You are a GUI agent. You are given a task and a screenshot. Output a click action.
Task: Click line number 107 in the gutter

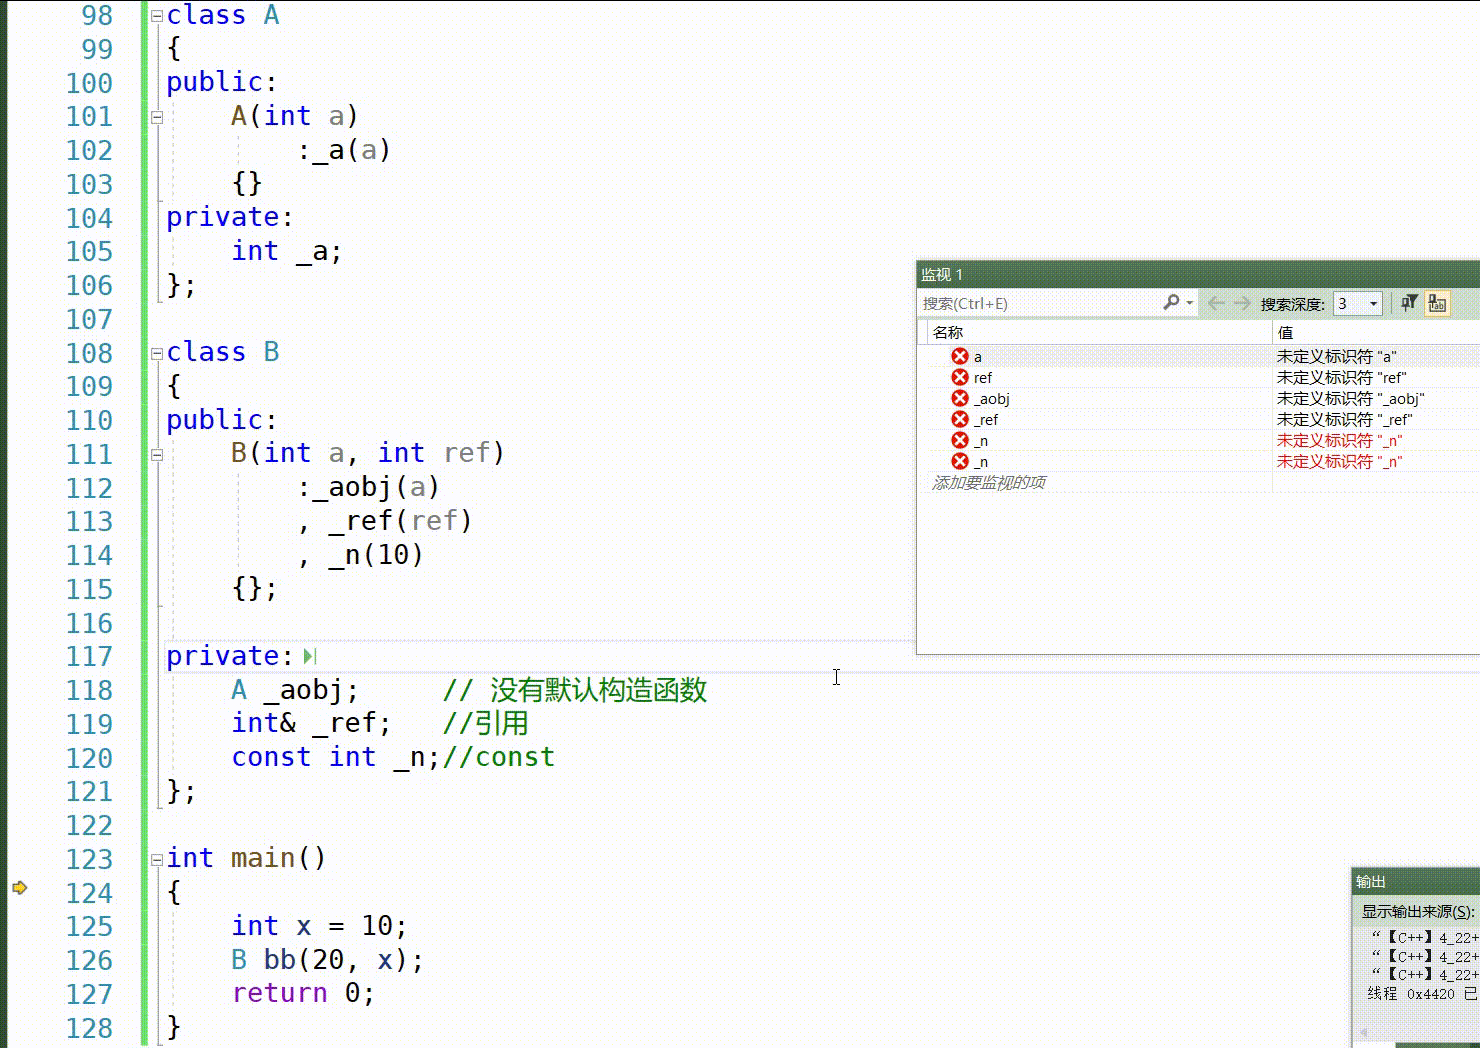pos(89,320)
